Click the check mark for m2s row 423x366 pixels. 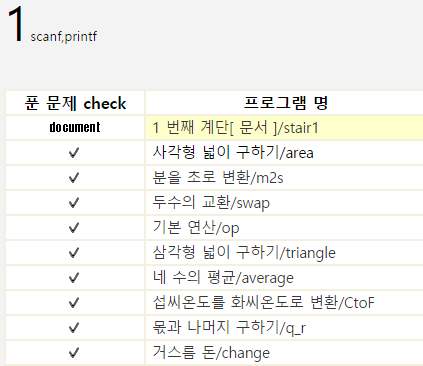(x=74, y=178)
